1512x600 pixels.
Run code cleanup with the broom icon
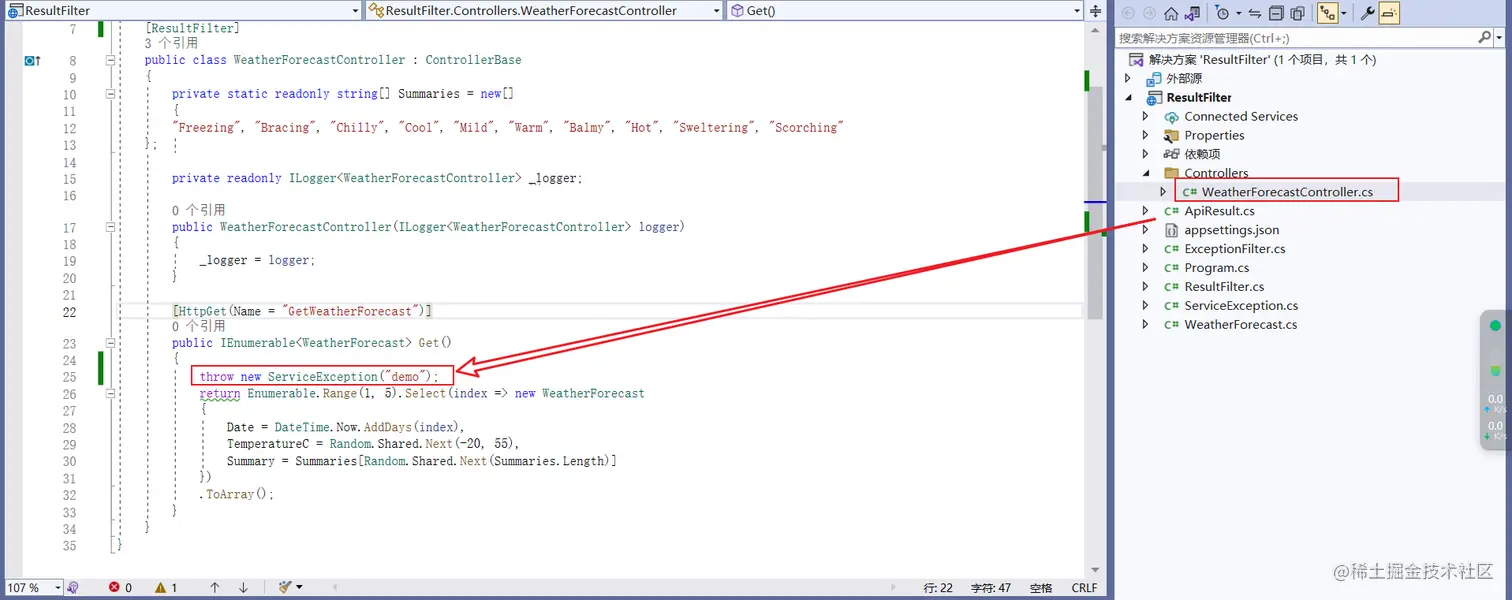tap(285, 588)
